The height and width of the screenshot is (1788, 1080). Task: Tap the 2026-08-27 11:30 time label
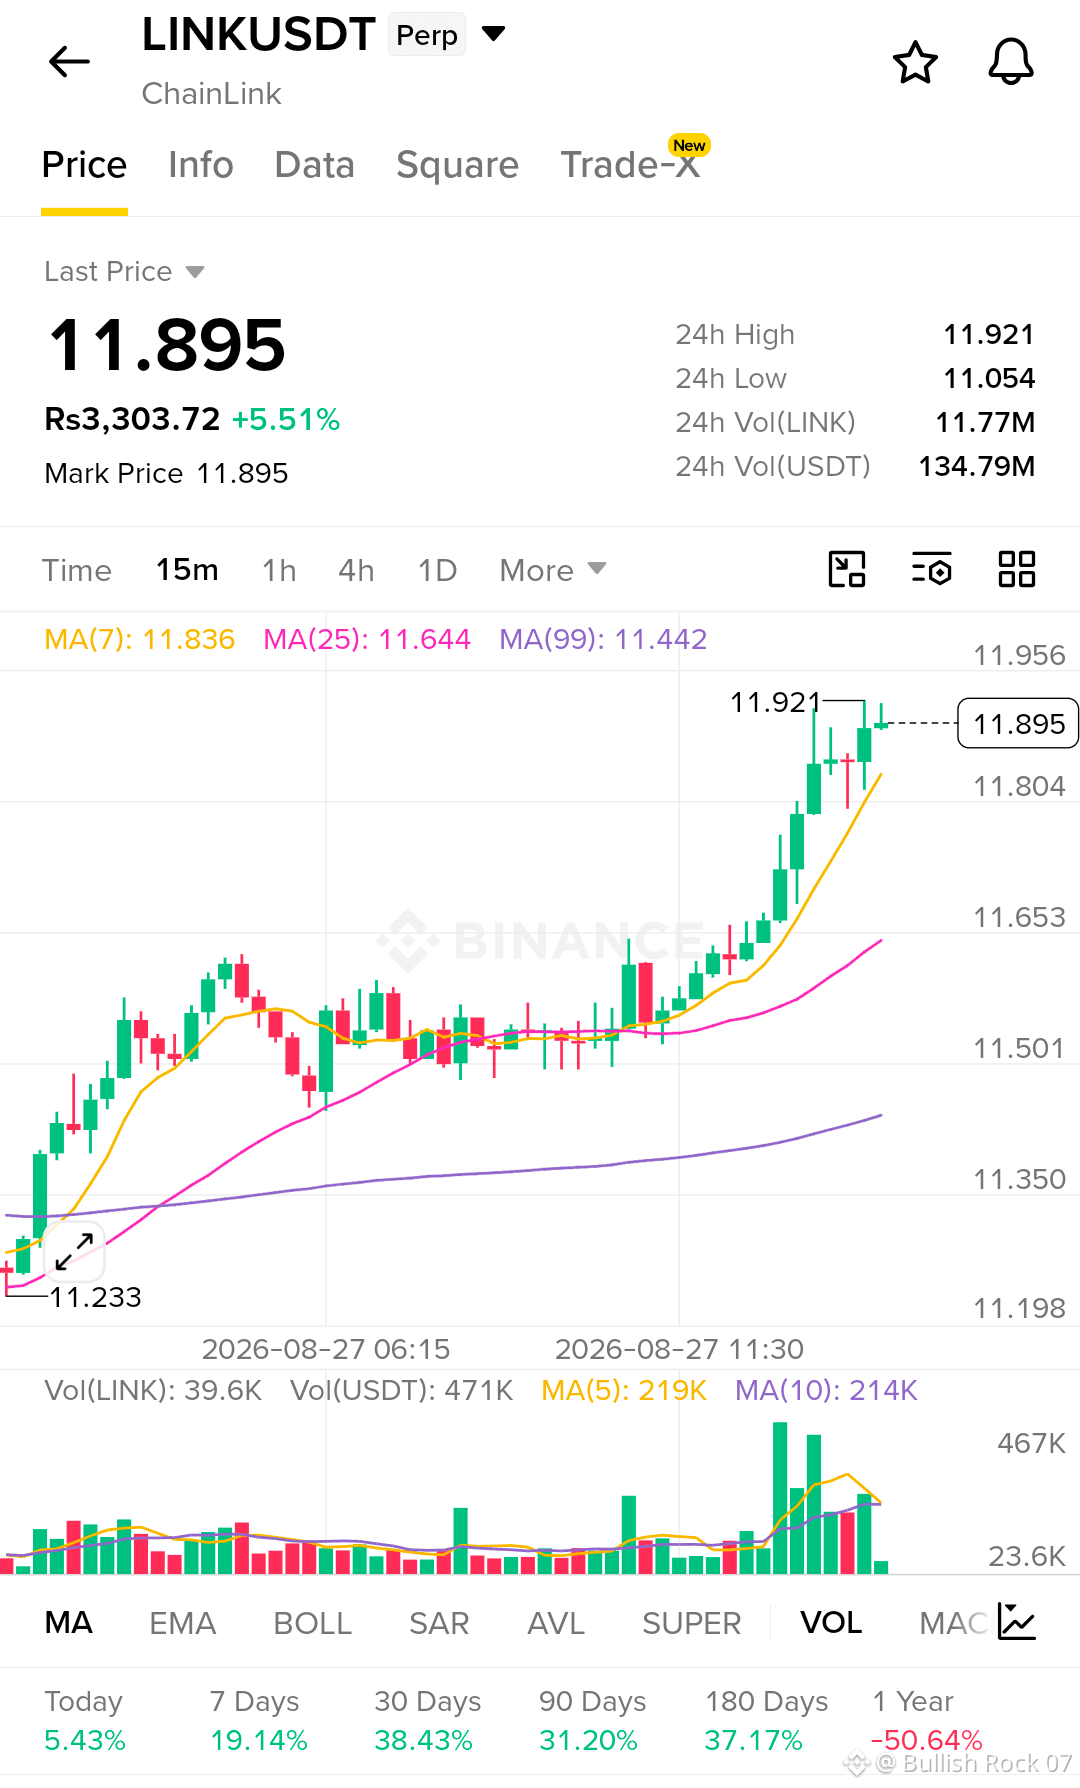point(679,1349)
